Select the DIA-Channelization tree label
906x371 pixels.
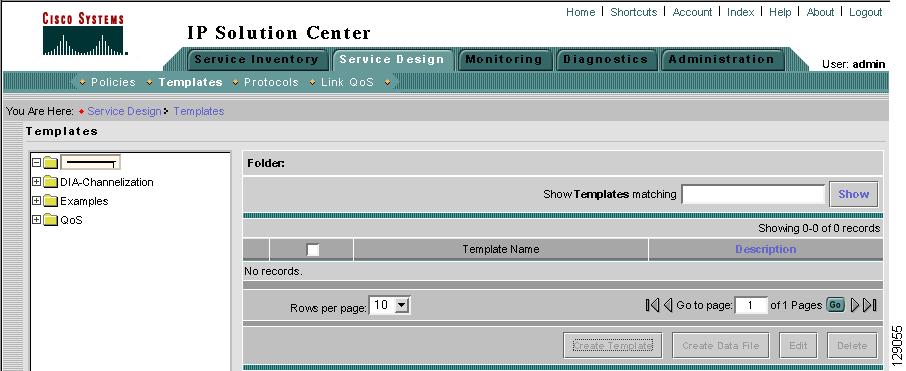click(x=107, y=183)
